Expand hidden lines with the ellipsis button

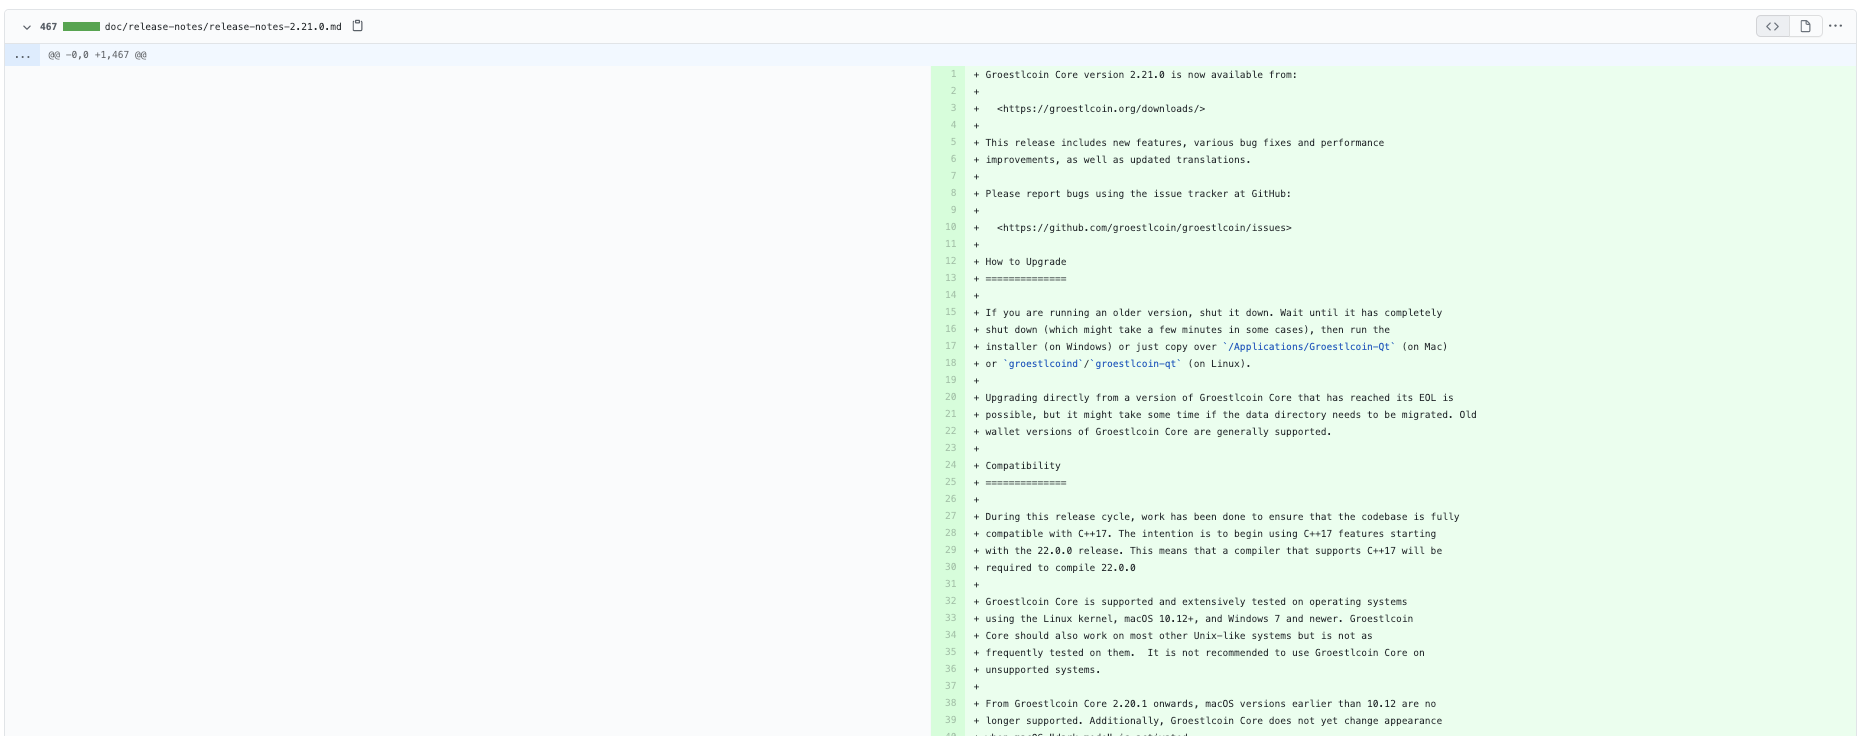tap(22, 55)
